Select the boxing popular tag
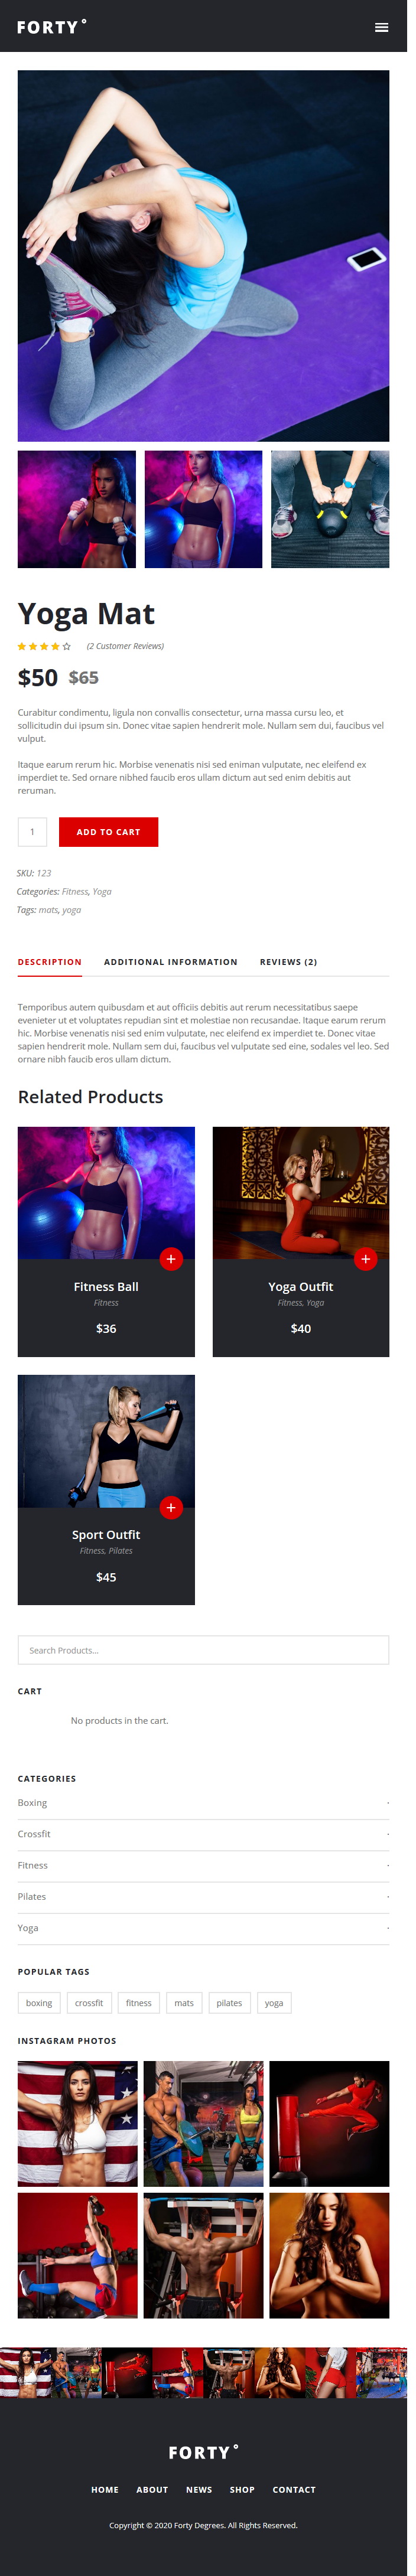 (39, 2003)
